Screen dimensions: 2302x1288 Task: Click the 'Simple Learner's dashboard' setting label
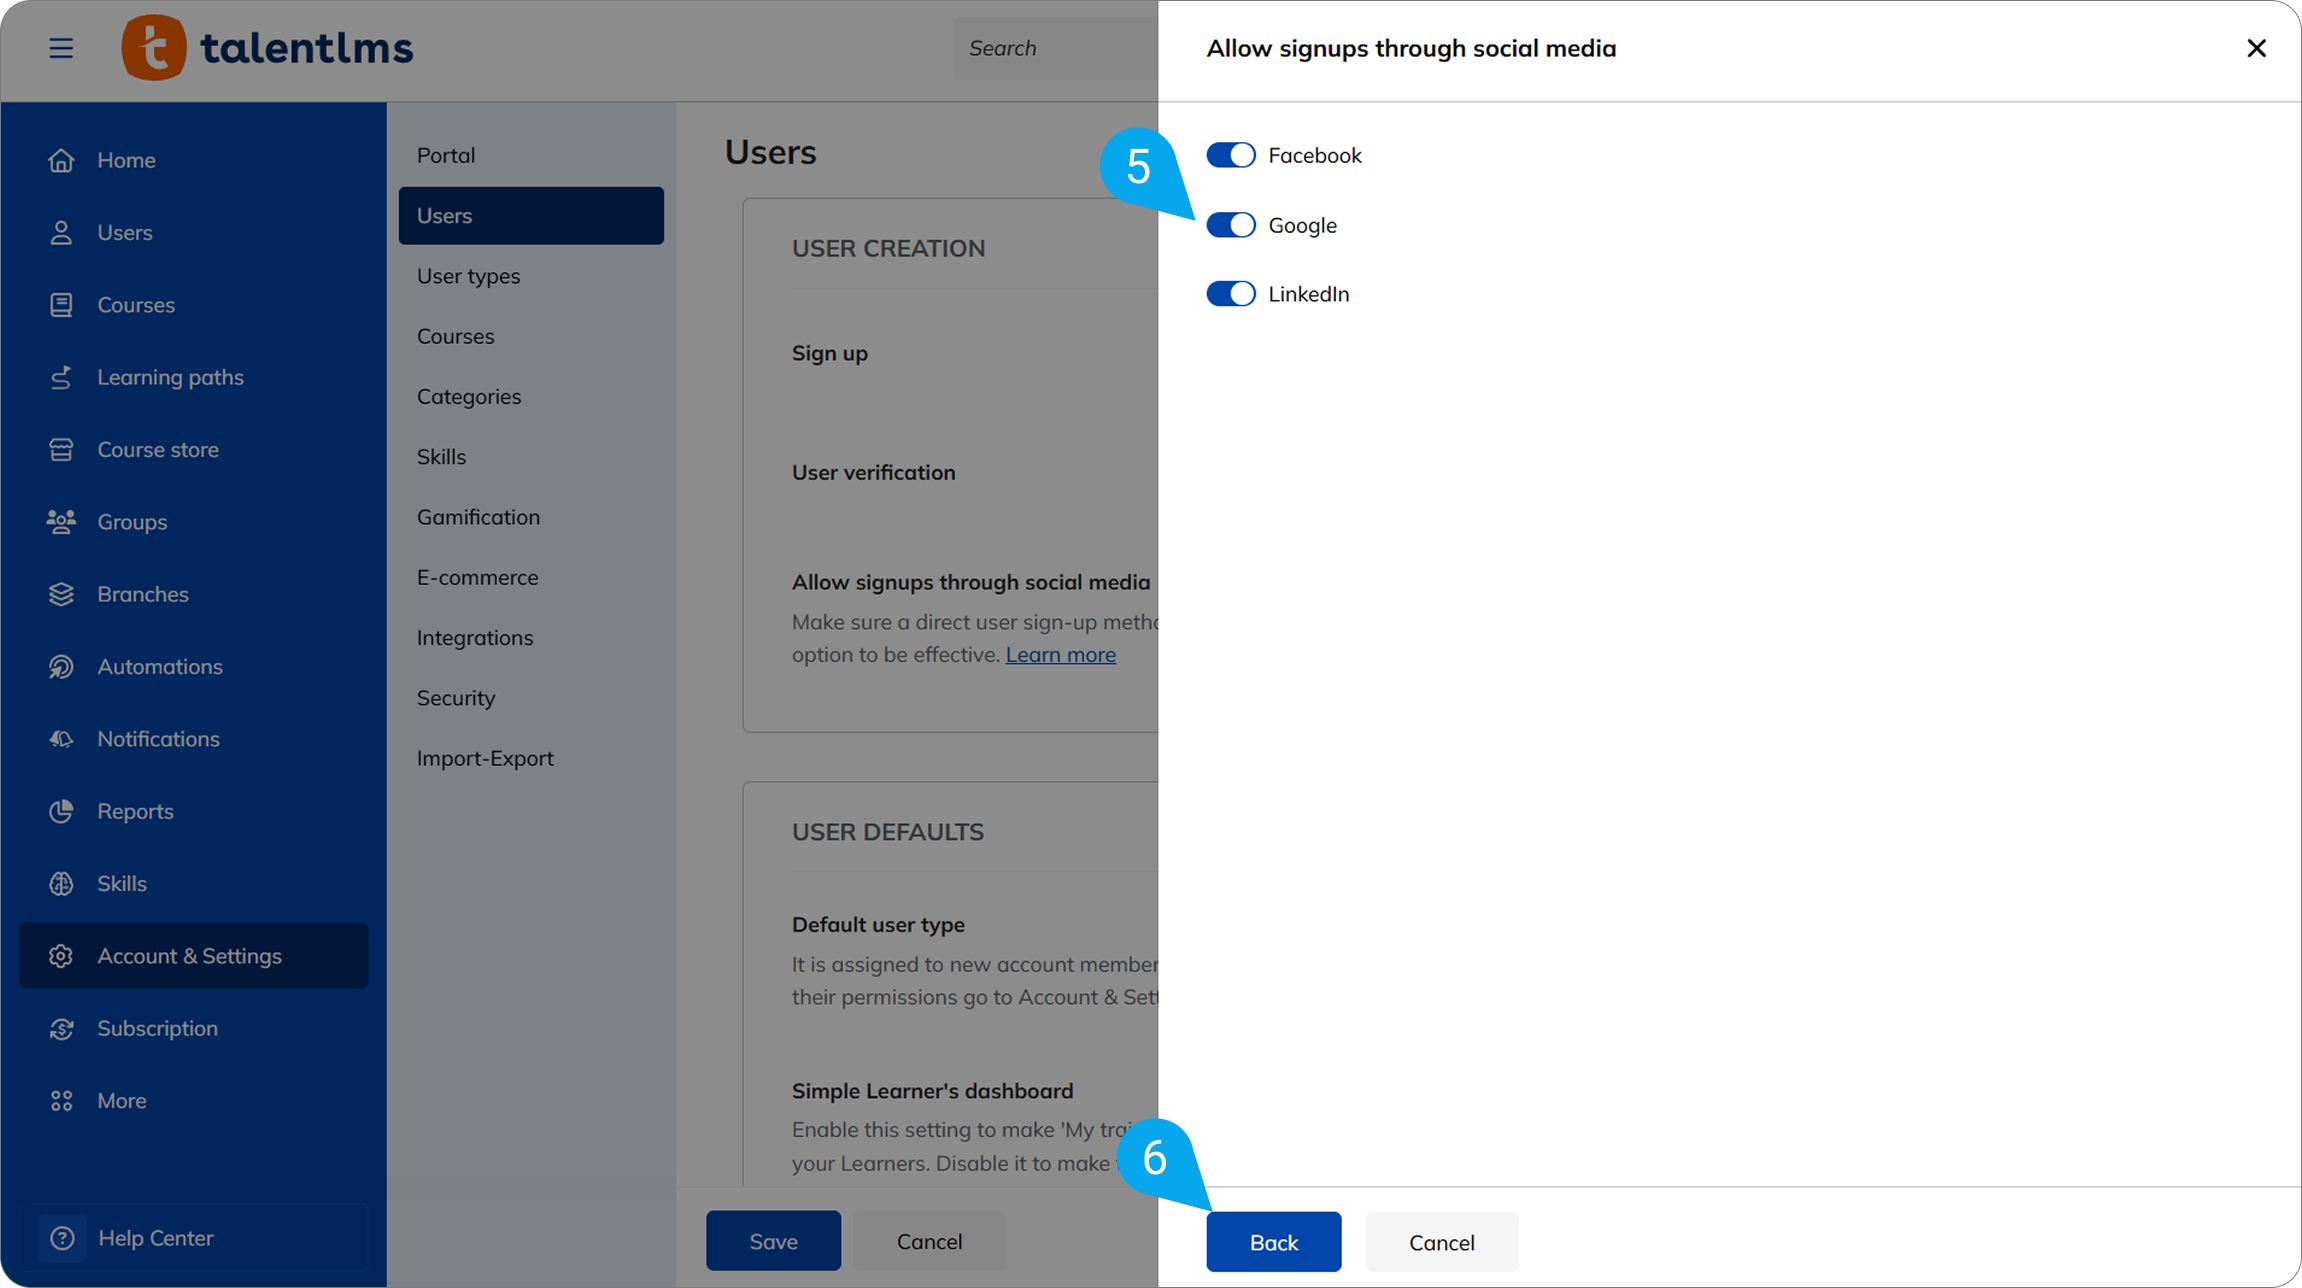pos(932,1091)
